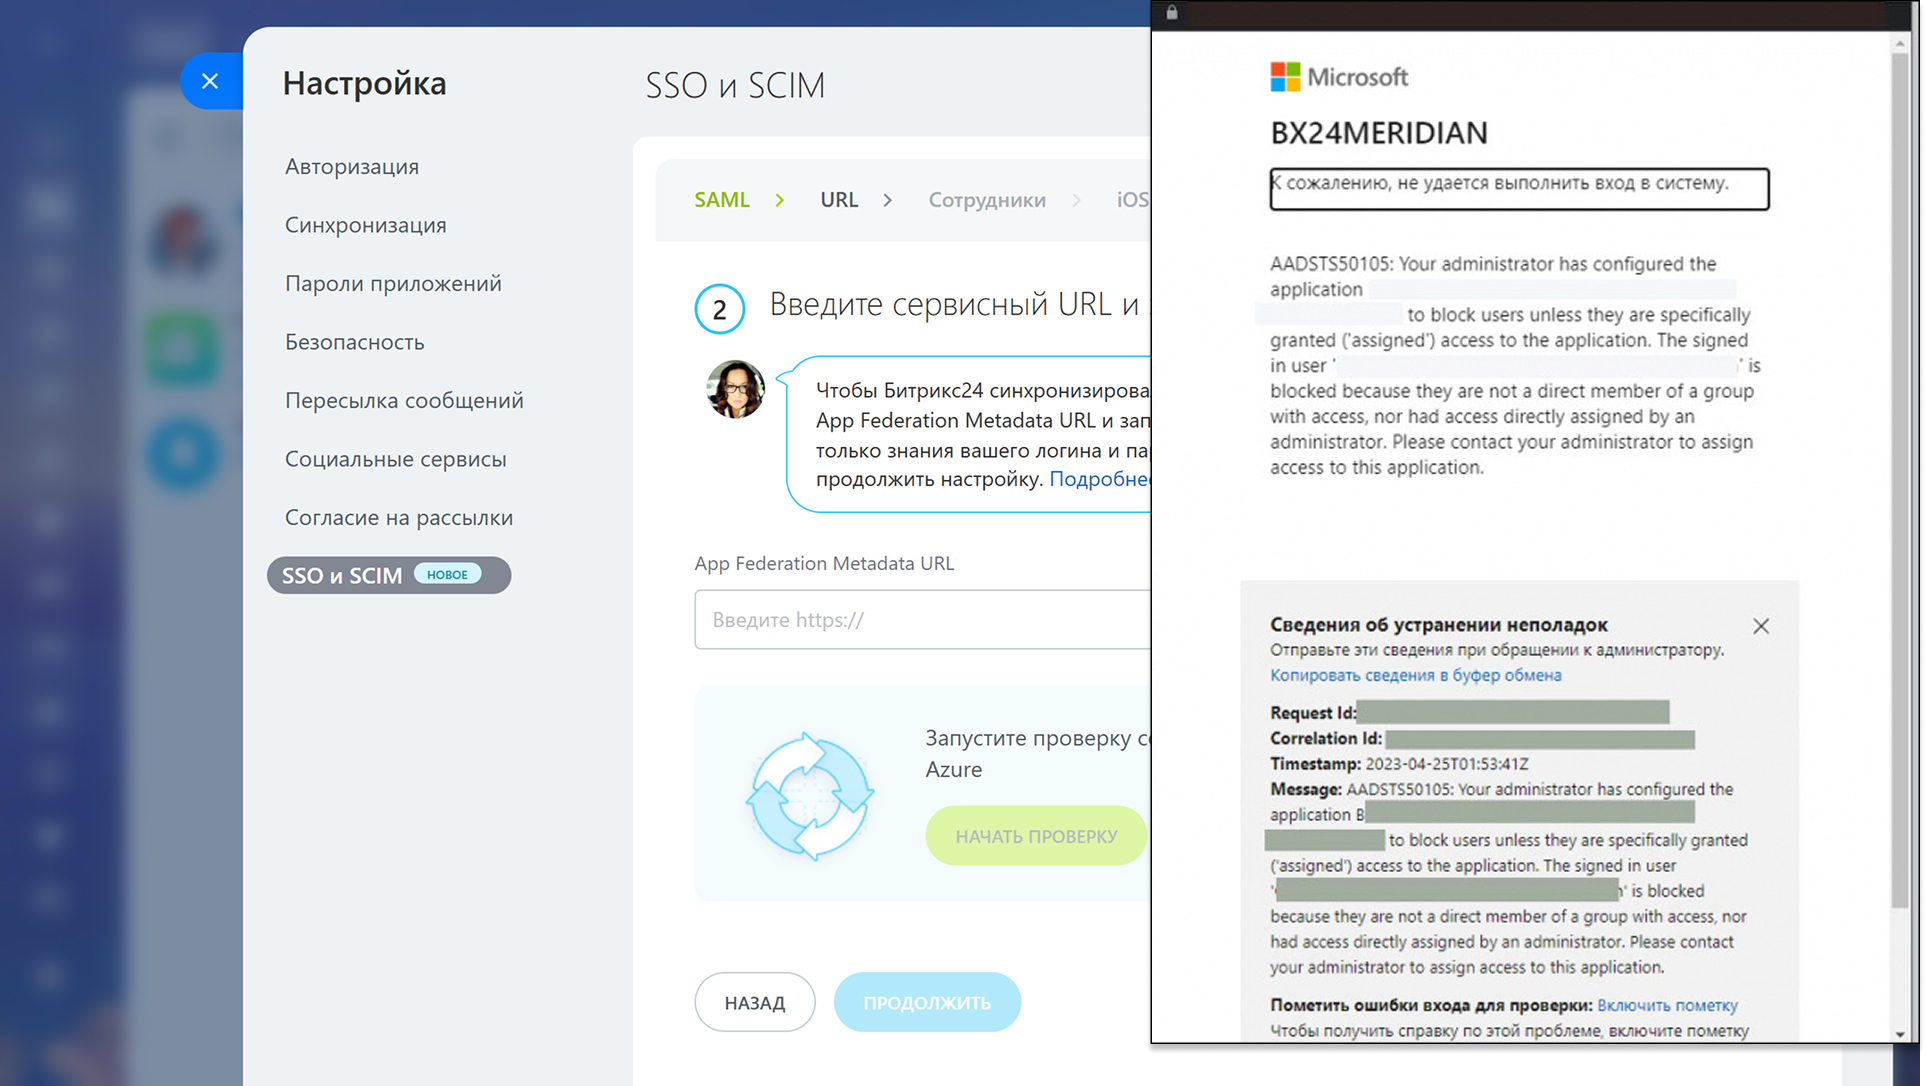Click scroll down arrow in Microsoft window
Screen dimensions: 1926x1086
point(1900,1034)
